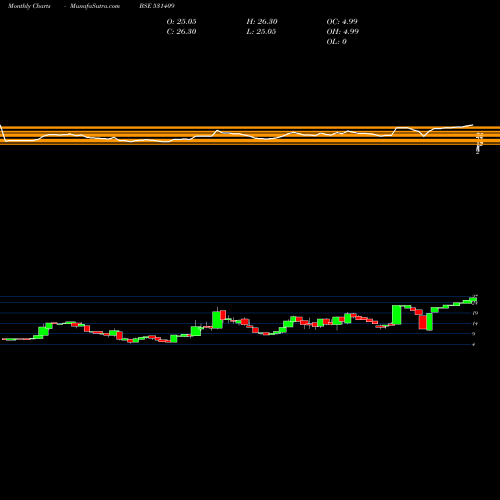
Task: Click the high price value 'H: 26.30'
Action: tap(262, 22)
